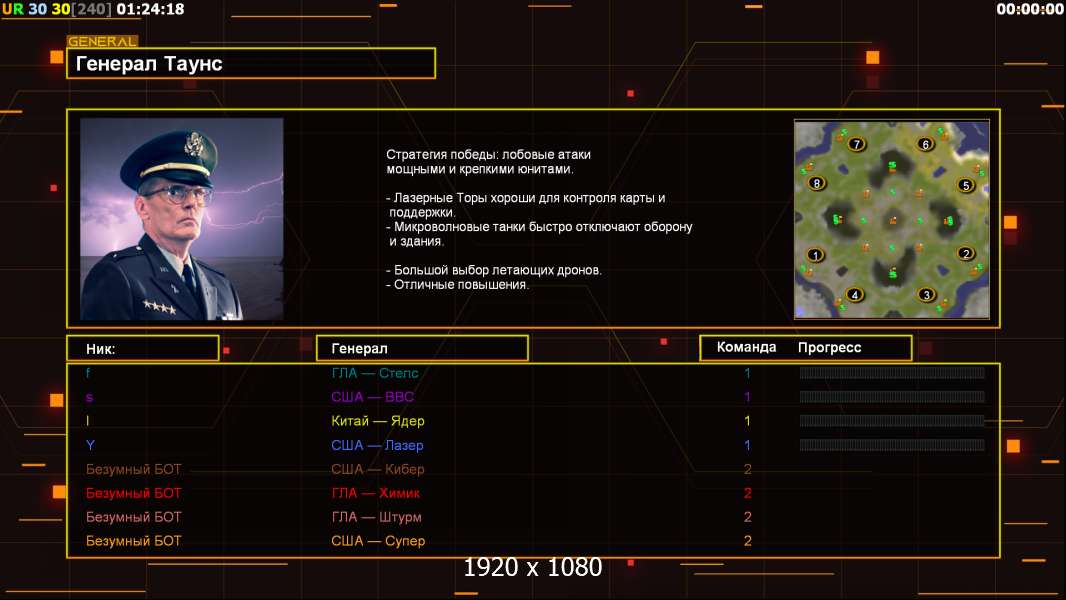Click the 'Китай — Ядер' general entry

point(378,421)
